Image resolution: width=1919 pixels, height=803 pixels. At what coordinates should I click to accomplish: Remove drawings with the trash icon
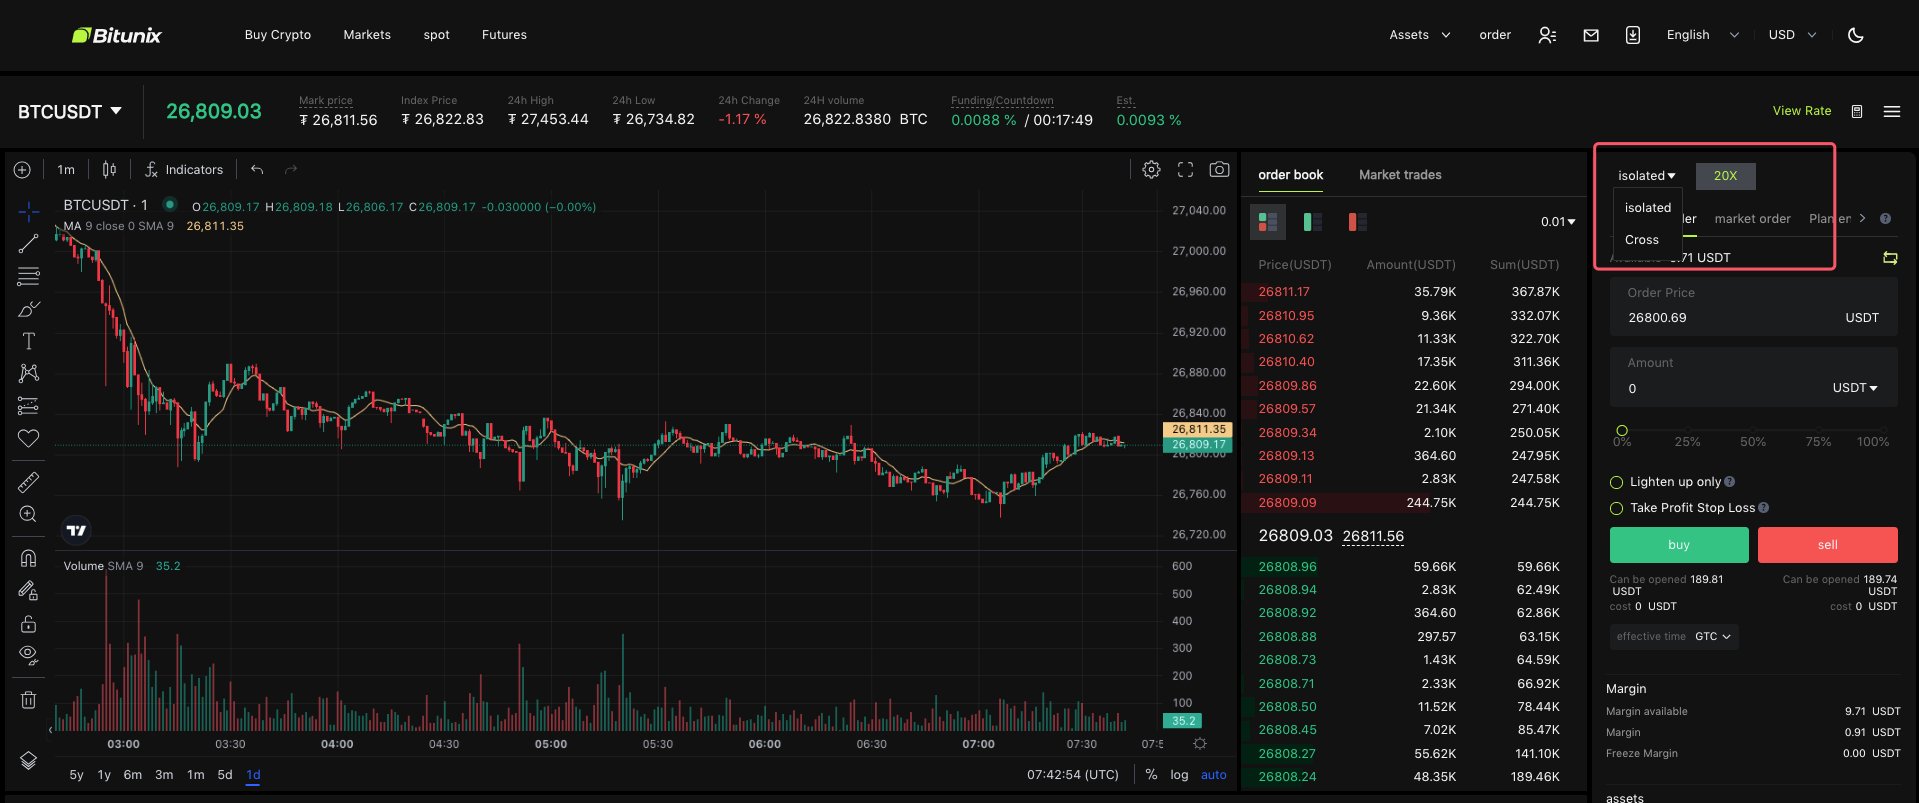28,700
